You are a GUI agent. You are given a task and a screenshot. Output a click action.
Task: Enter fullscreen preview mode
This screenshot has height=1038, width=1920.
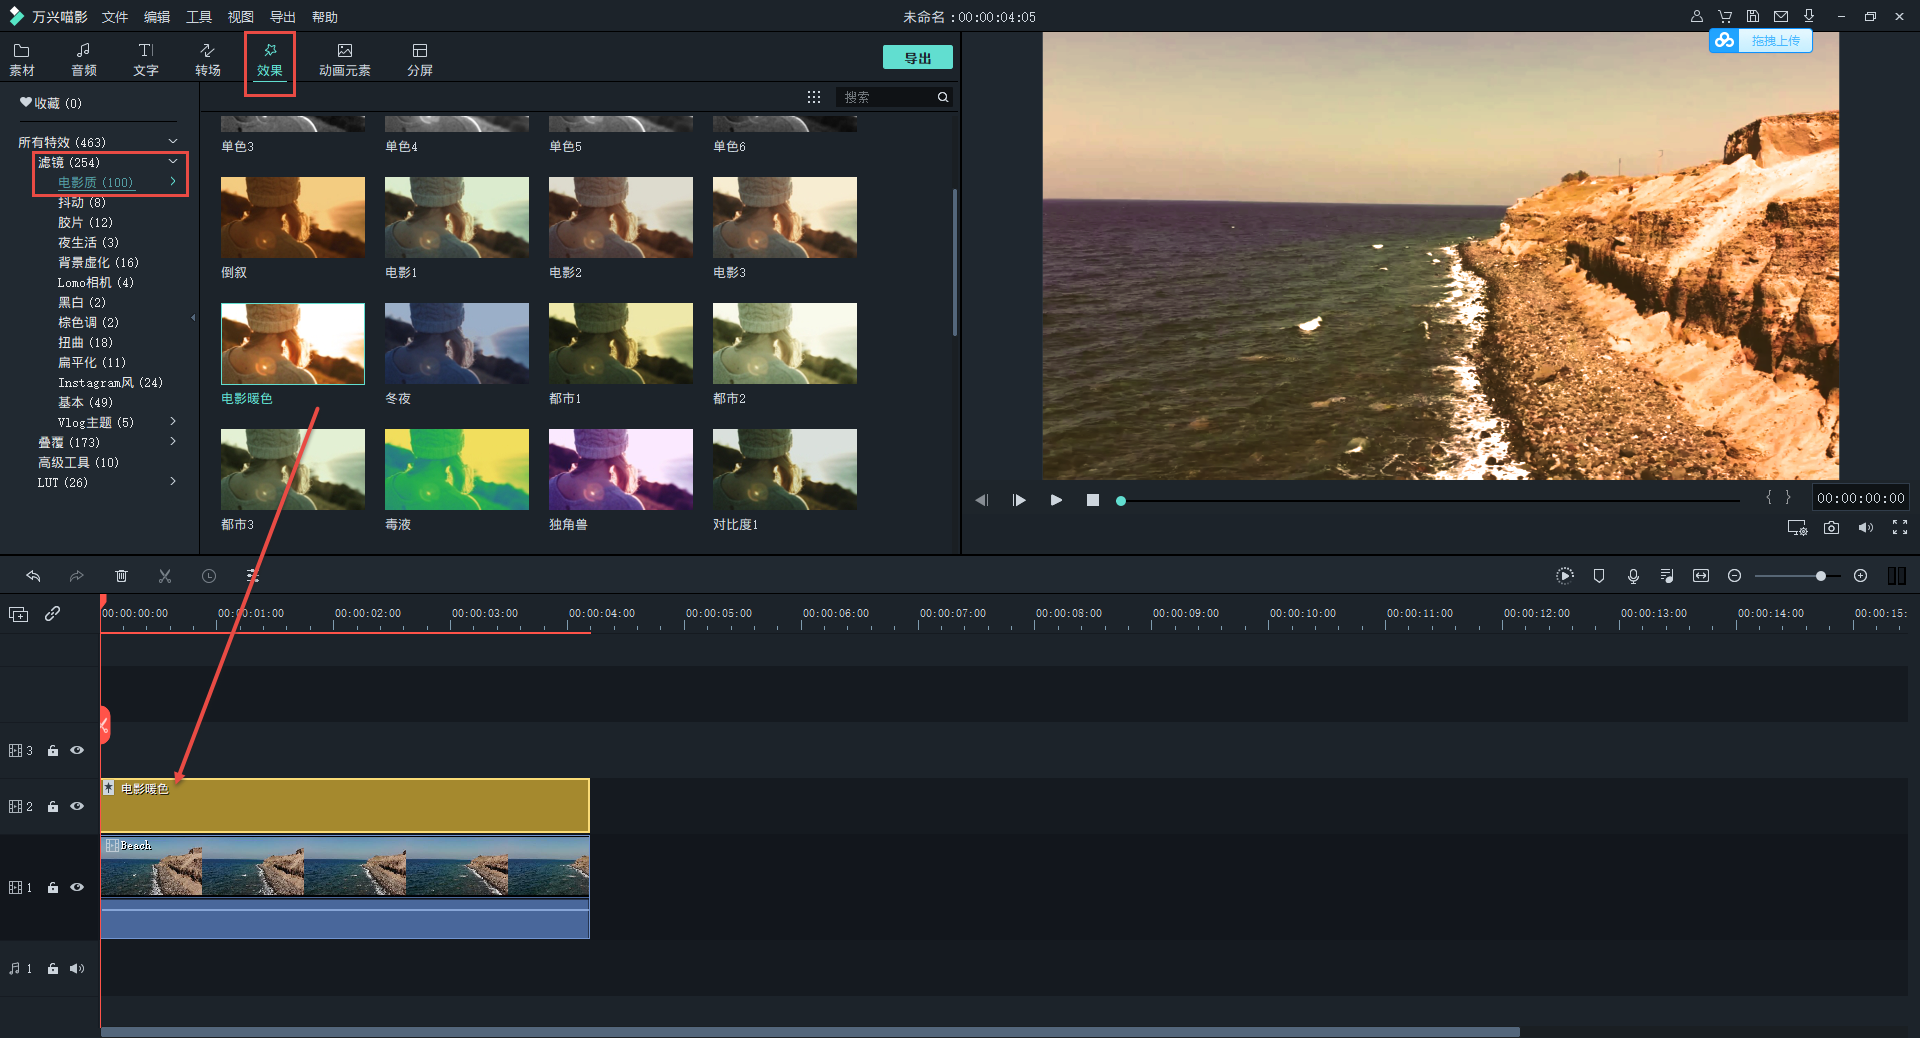[x=1899, y=528]
